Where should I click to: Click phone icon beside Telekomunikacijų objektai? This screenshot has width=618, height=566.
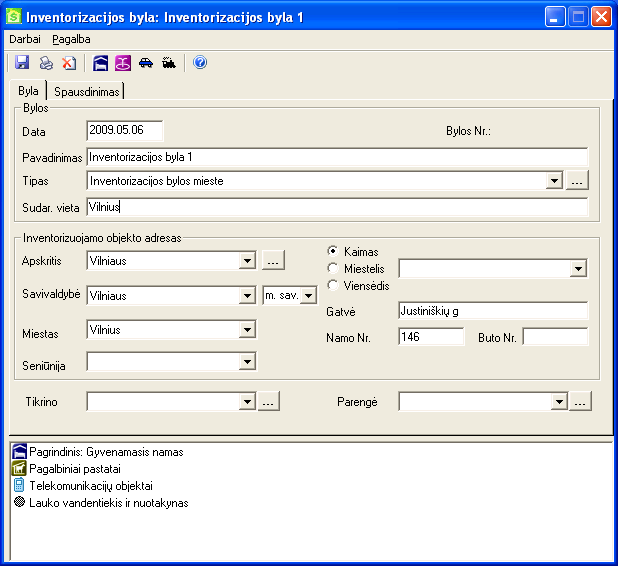tap(19, 485)
